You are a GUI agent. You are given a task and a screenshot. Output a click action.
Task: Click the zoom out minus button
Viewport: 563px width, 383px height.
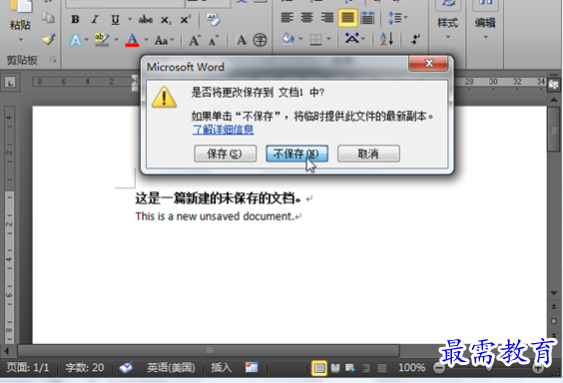point(439,368)
